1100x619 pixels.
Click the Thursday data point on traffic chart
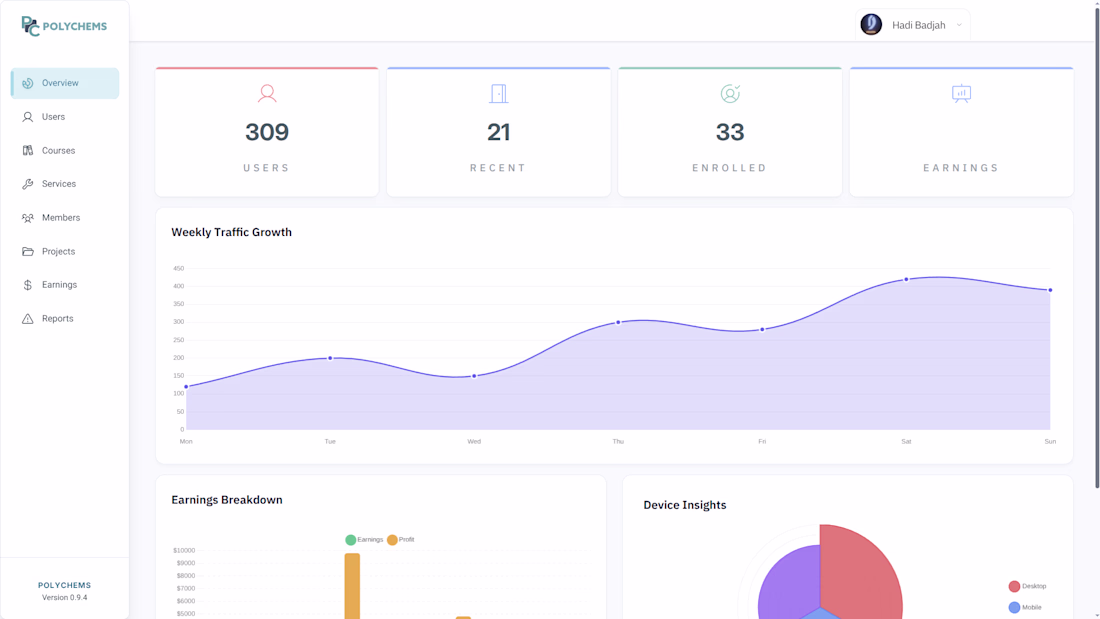coord(618,322)
